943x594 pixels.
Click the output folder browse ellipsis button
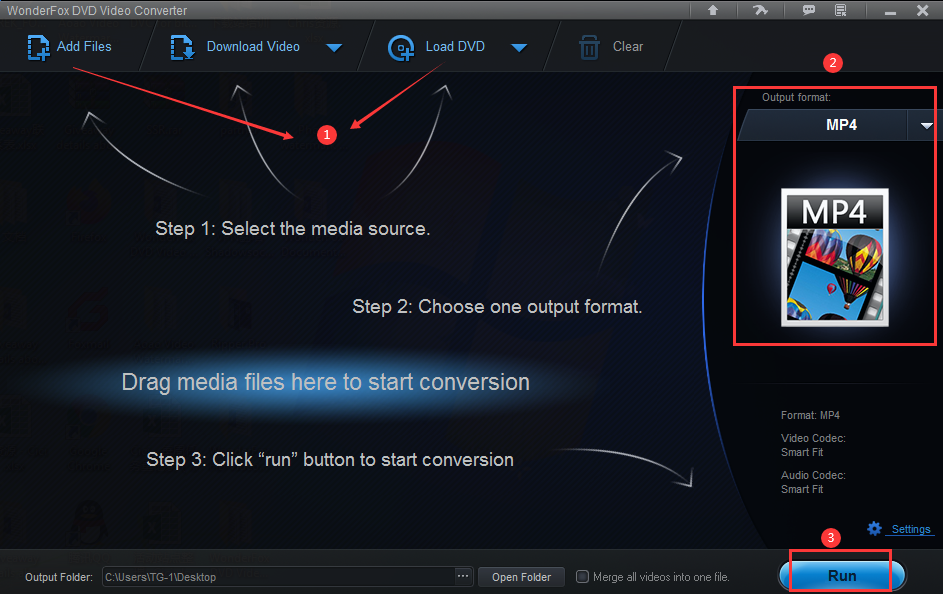[462, 577]
